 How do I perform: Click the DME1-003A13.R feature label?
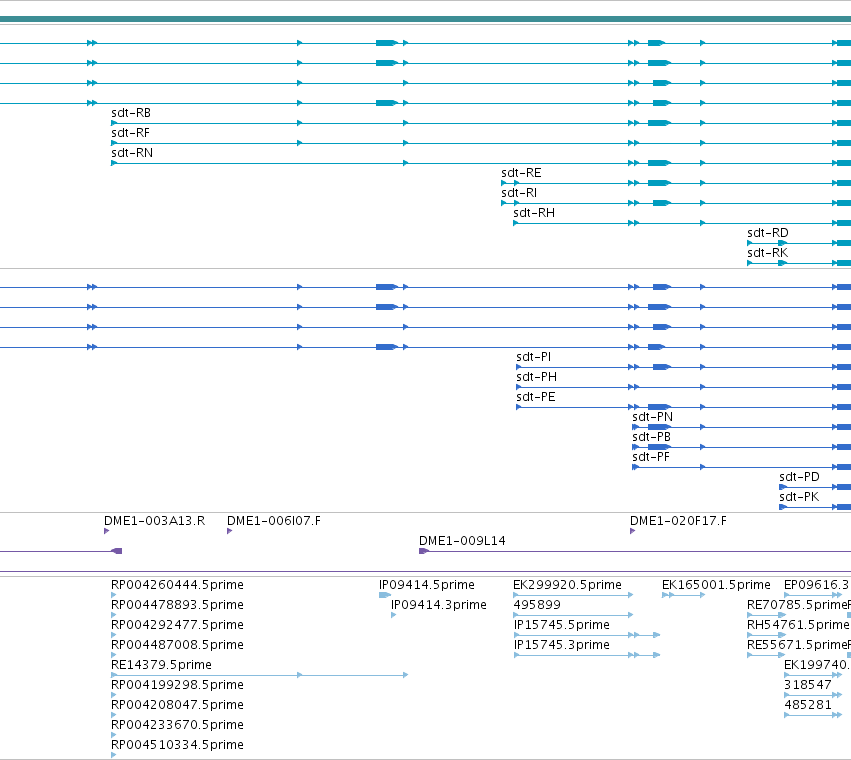click(155, 521)
